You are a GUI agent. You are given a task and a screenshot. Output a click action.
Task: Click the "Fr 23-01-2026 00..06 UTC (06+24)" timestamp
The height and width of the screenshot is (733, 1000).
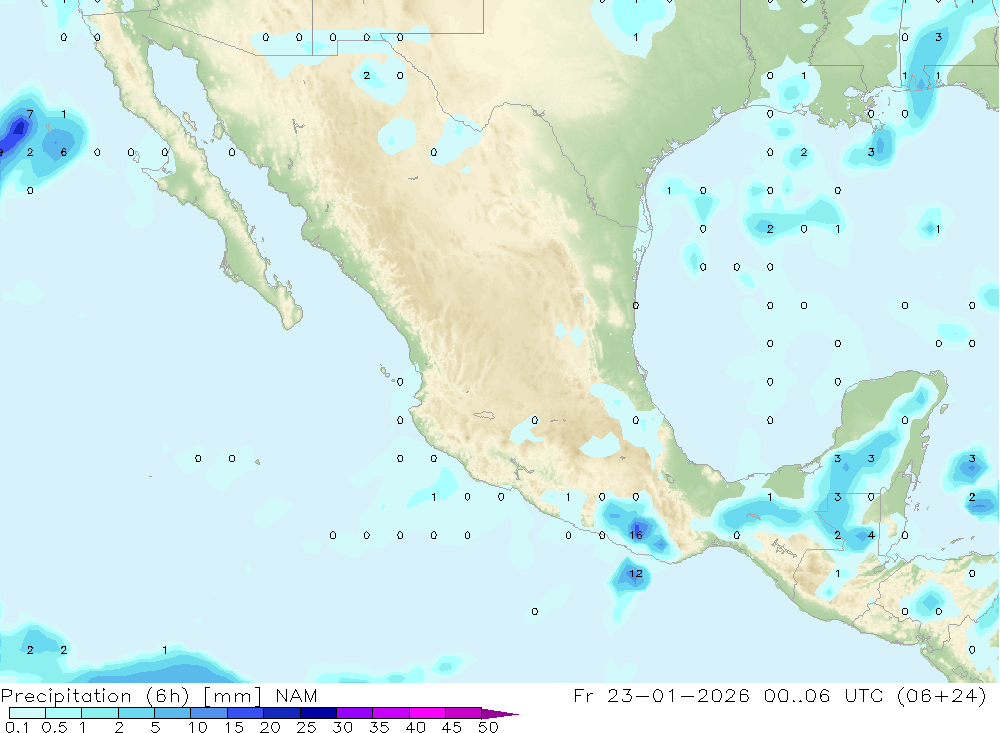[x=779, y=696]
